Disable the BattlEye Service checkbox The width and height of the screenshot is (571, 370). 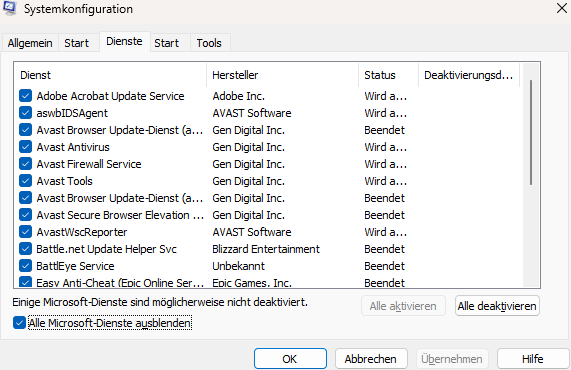(25, 266)
